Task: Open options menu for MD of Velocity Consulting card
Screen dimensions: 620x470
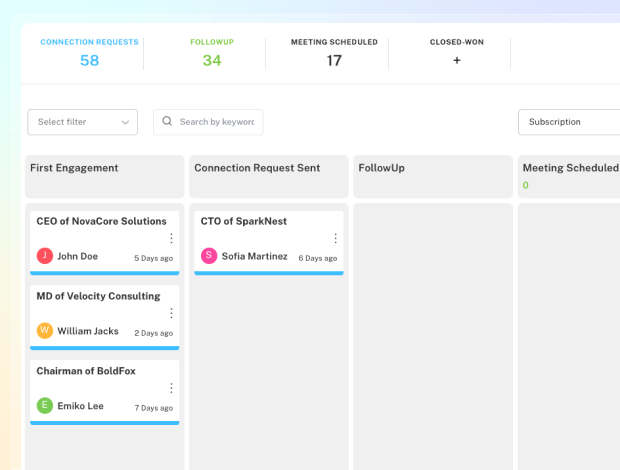Action: pyautogui.click(x=171, y=313)
